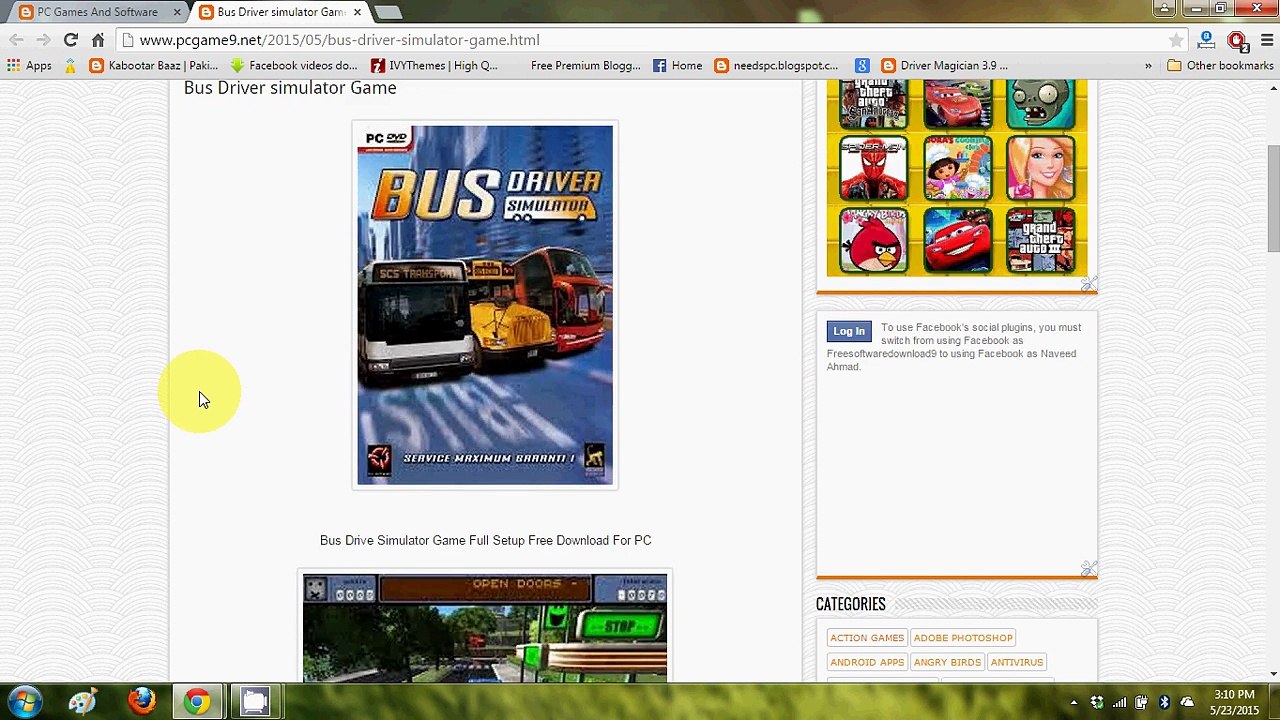
Task: Close the Bus Driver simulator tab
Action: click(x=357, y=12)
